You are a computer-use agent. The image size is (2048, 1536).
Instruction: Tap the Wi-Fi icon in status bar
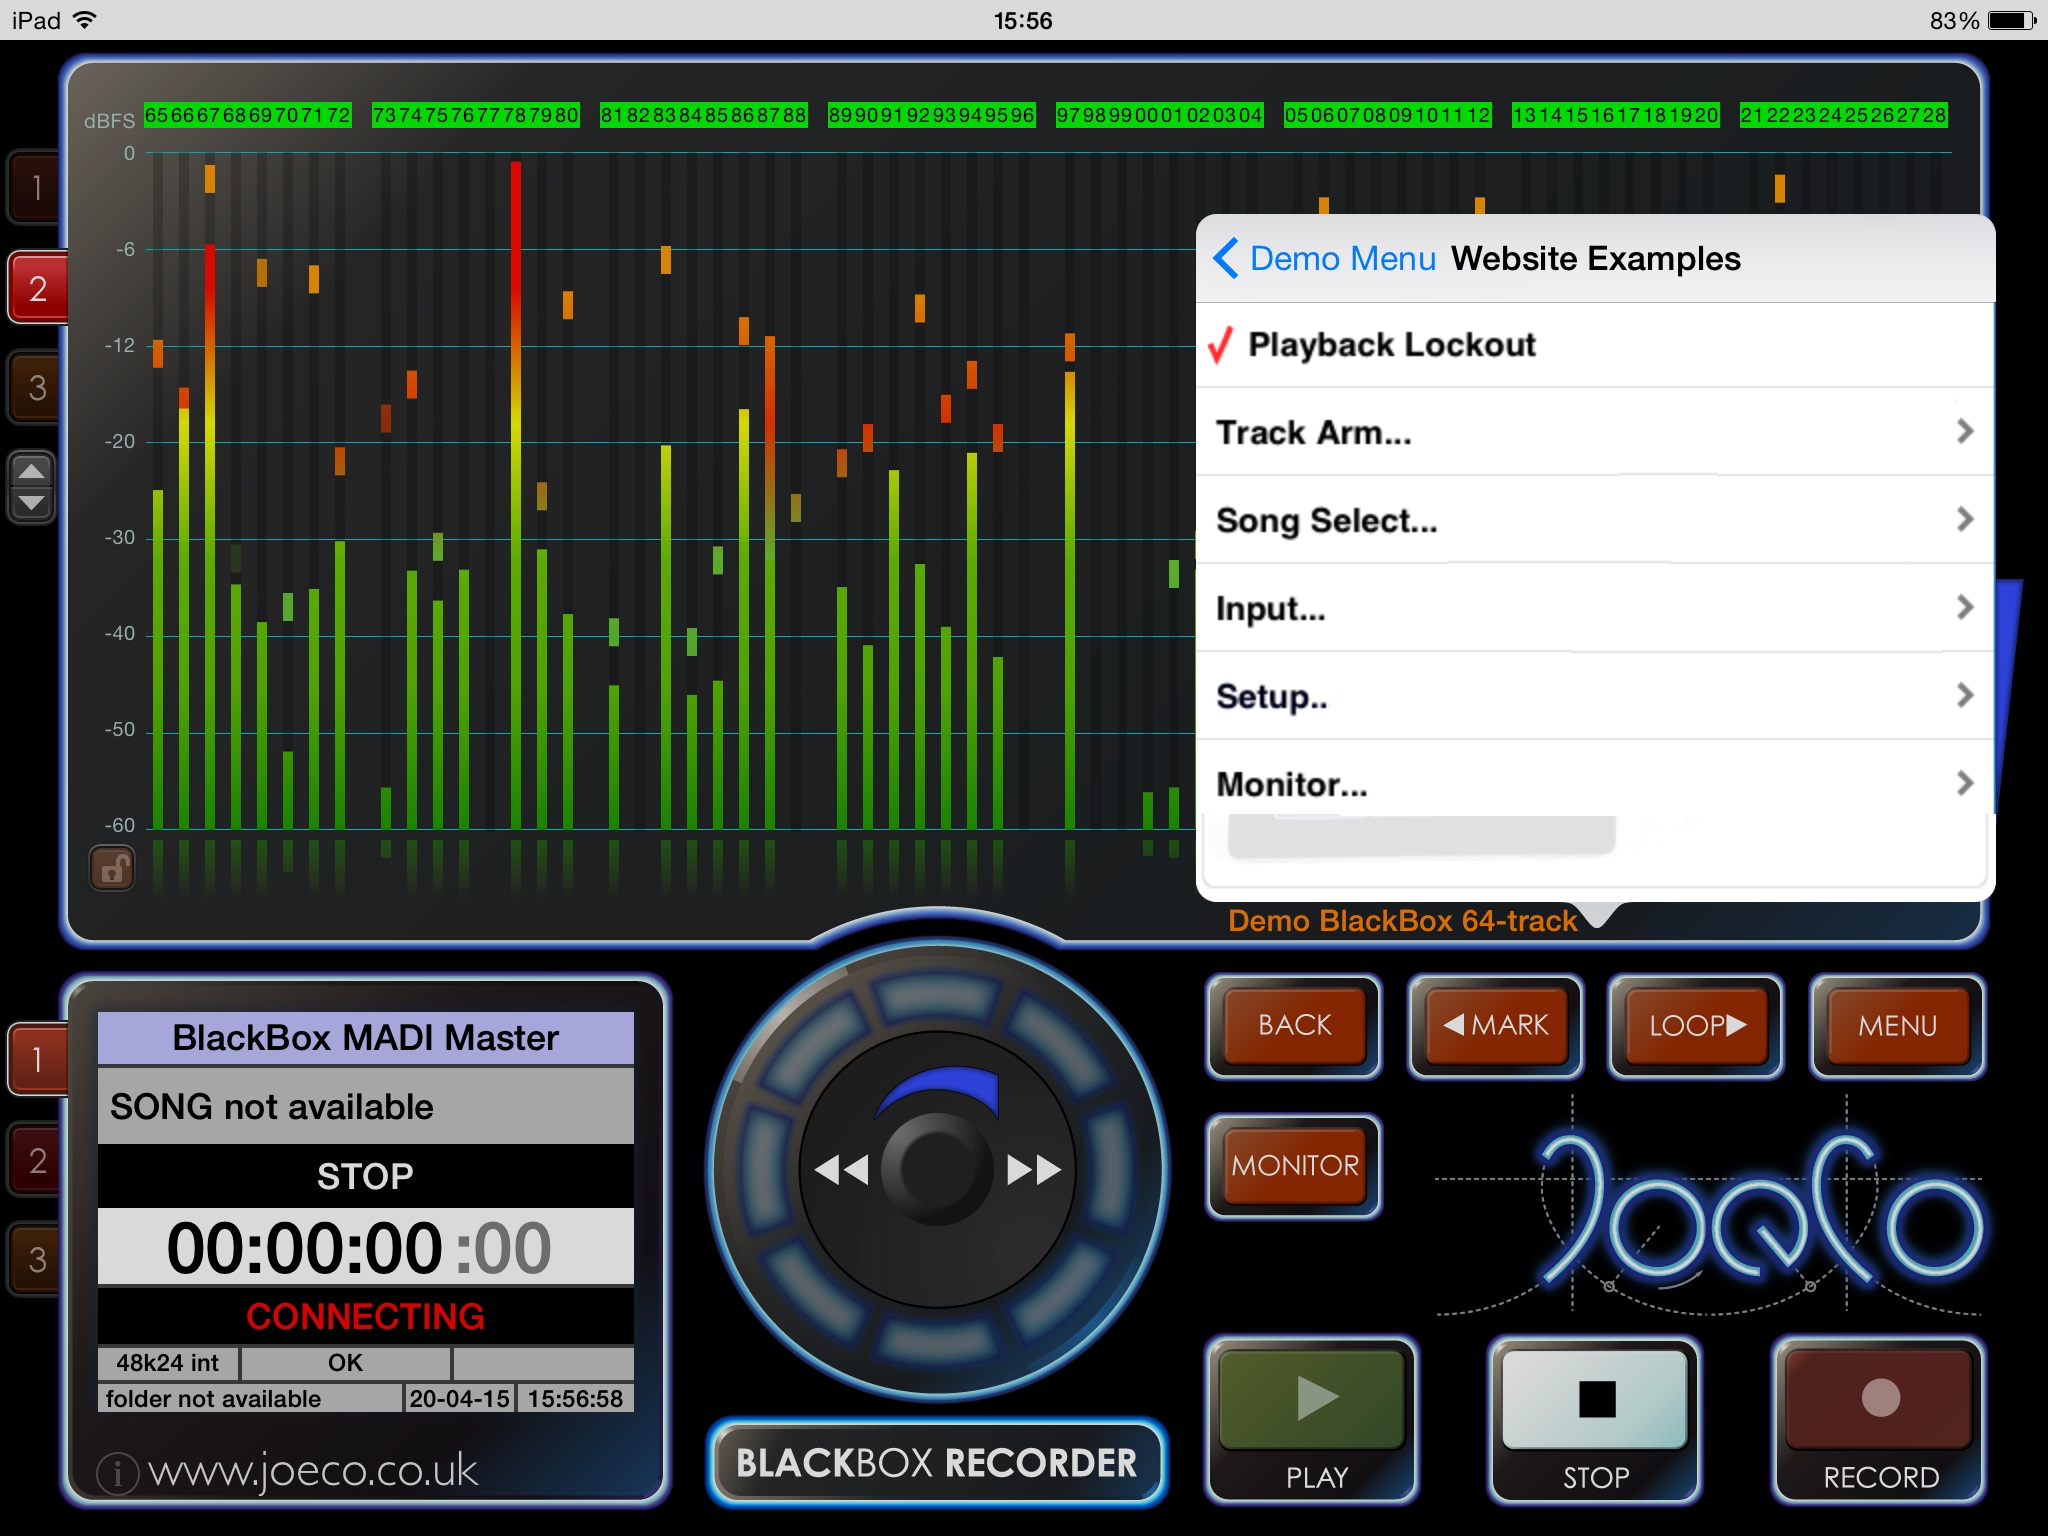86,19
